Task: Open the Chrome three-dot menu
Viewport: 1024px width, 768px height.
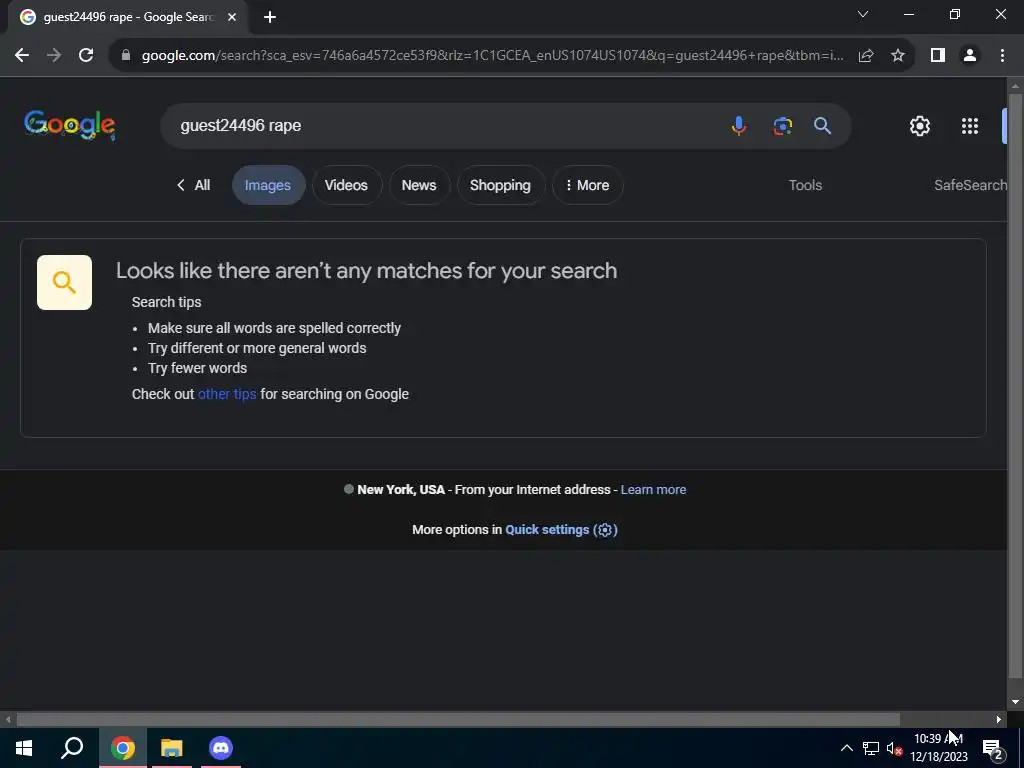Action: click(1002, 56)
